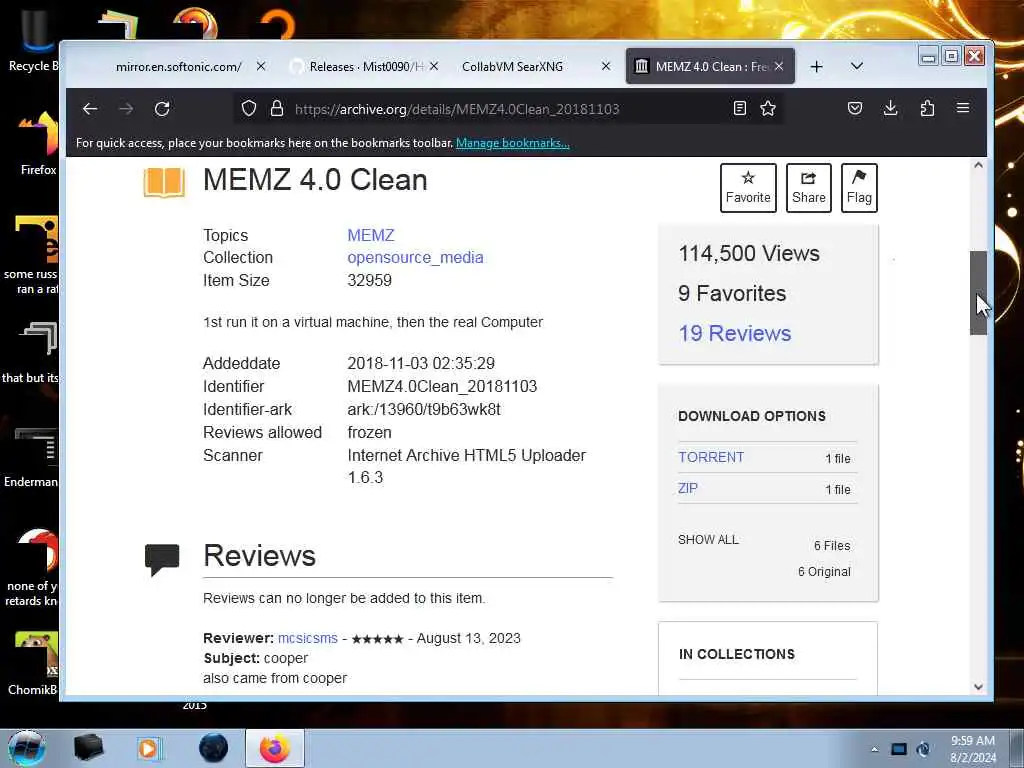
Task: Click SHOW ALL download files
Action: pyautogui.click(x=709, y=540)
